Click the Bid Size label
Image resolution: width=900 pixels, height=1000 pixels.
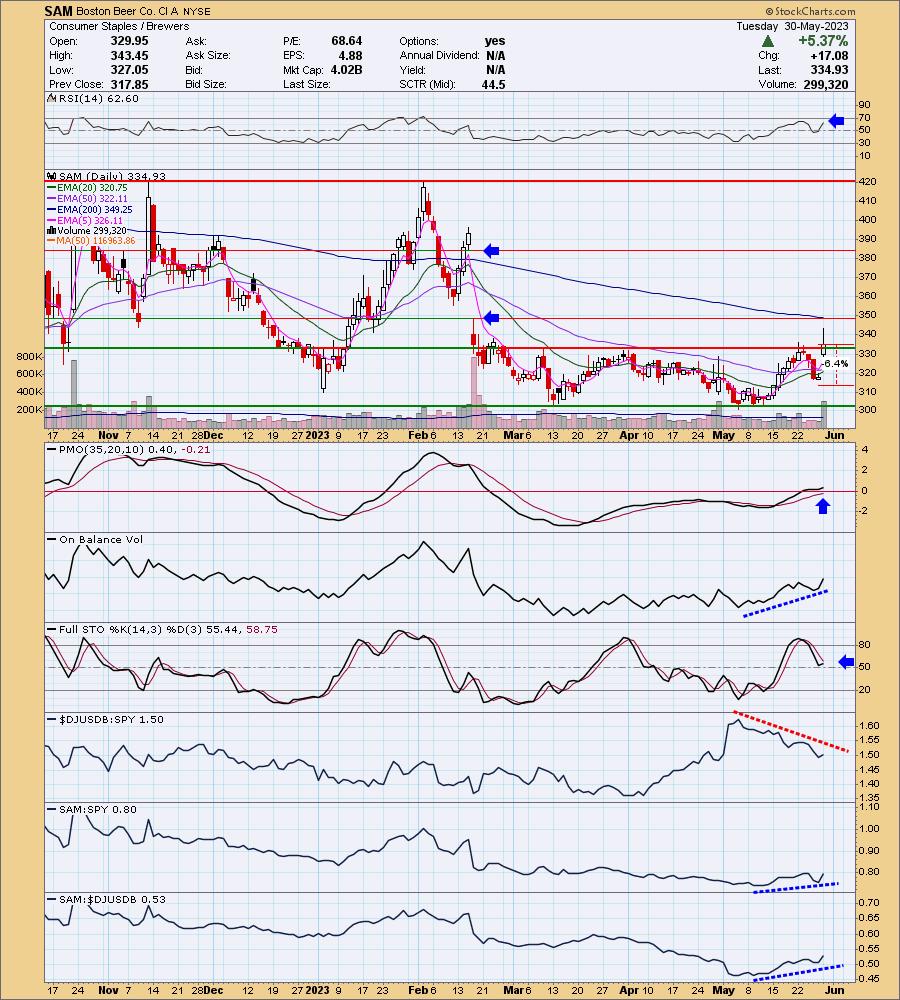pyautogui.click(x=208, y=84)
